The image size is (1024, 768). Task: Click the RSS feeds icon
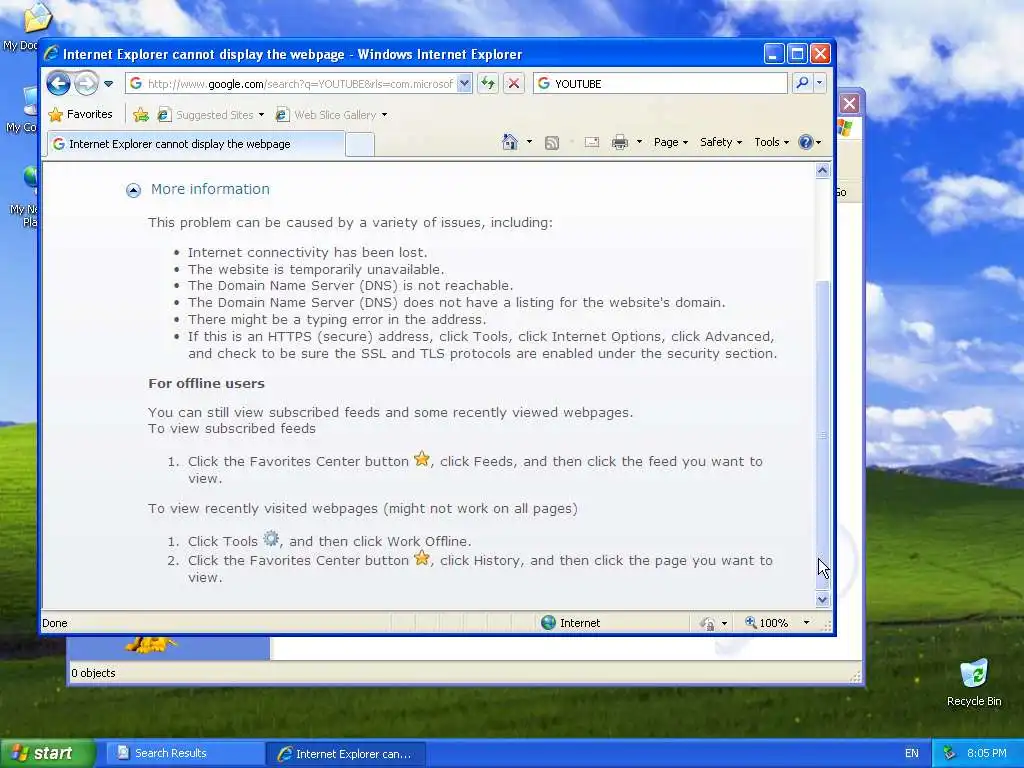[x=552, y=142]
